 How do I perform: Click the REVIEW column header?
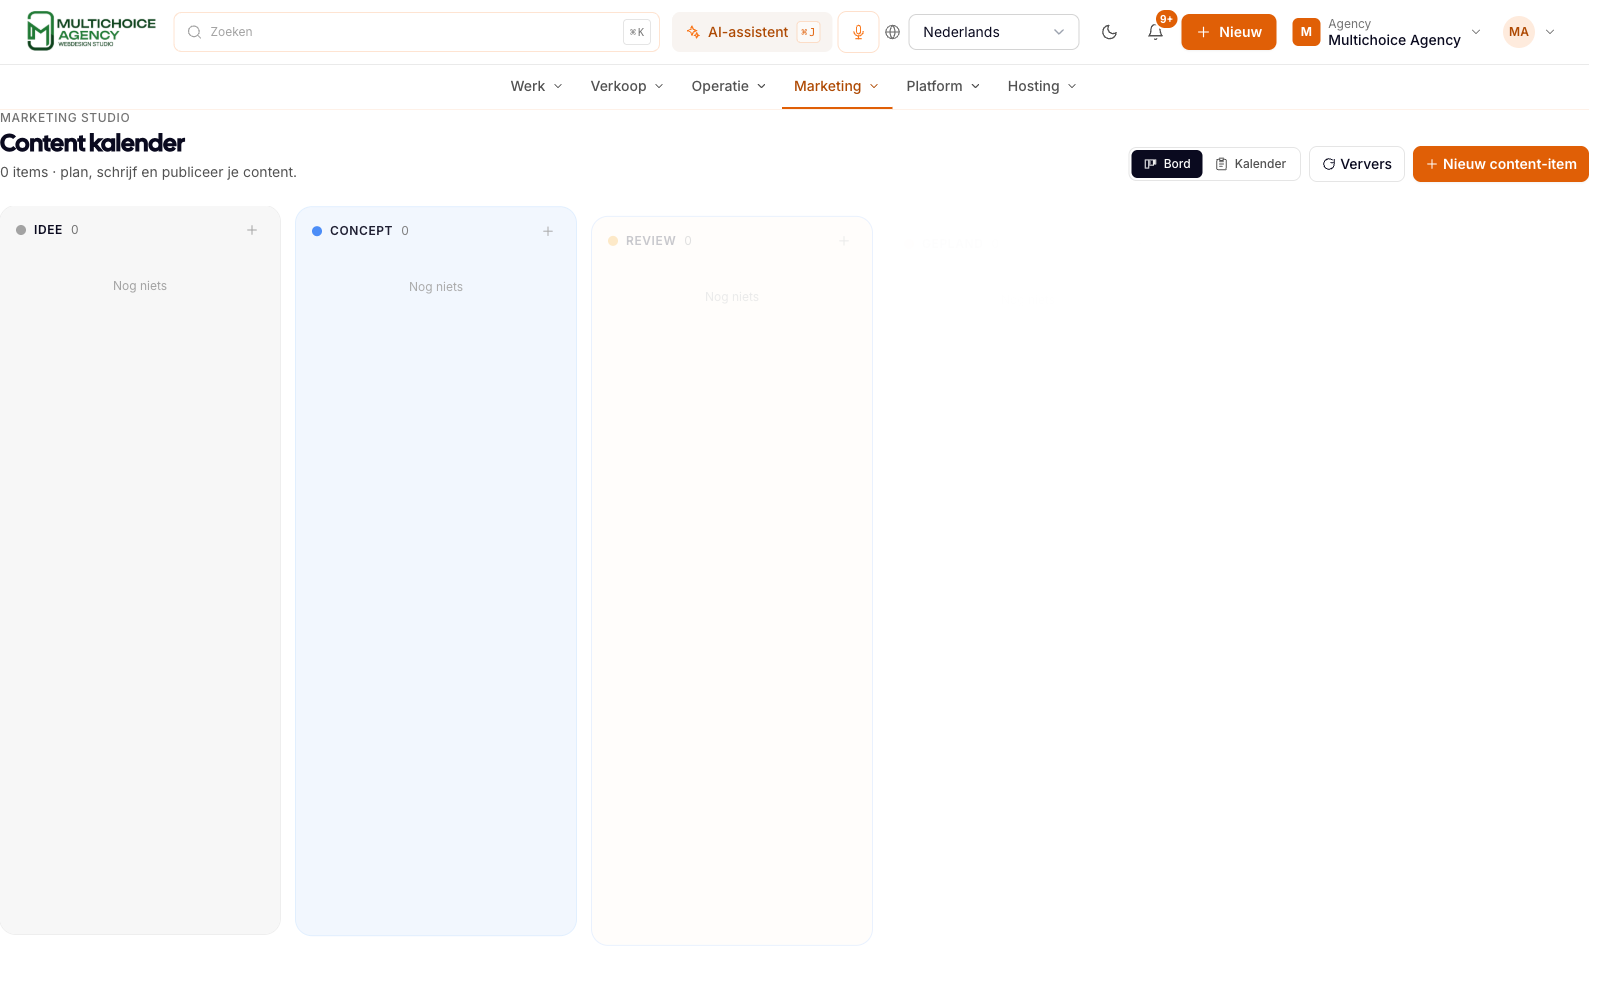point(651,241)
